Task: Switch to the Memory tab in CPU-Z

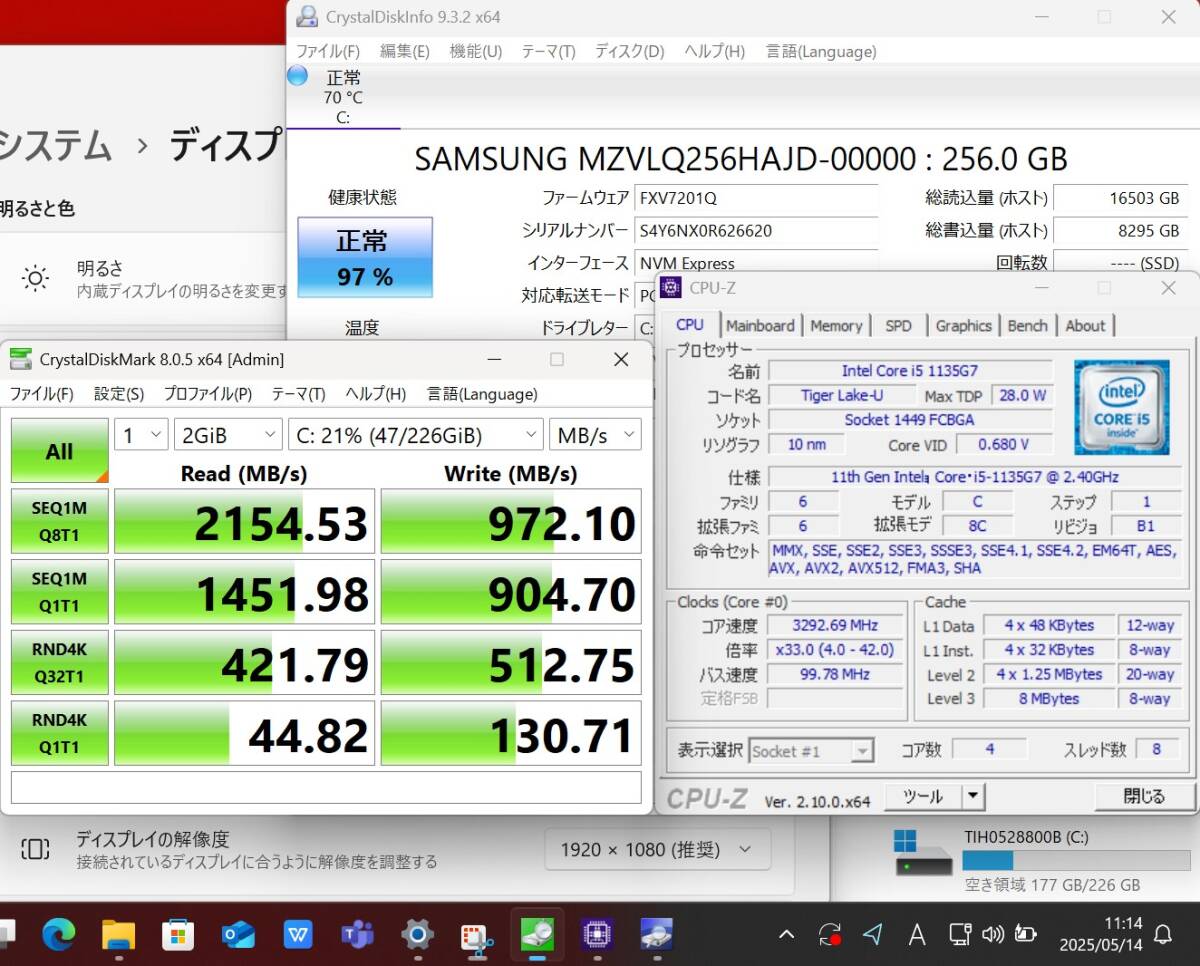Action: [836, 325]
